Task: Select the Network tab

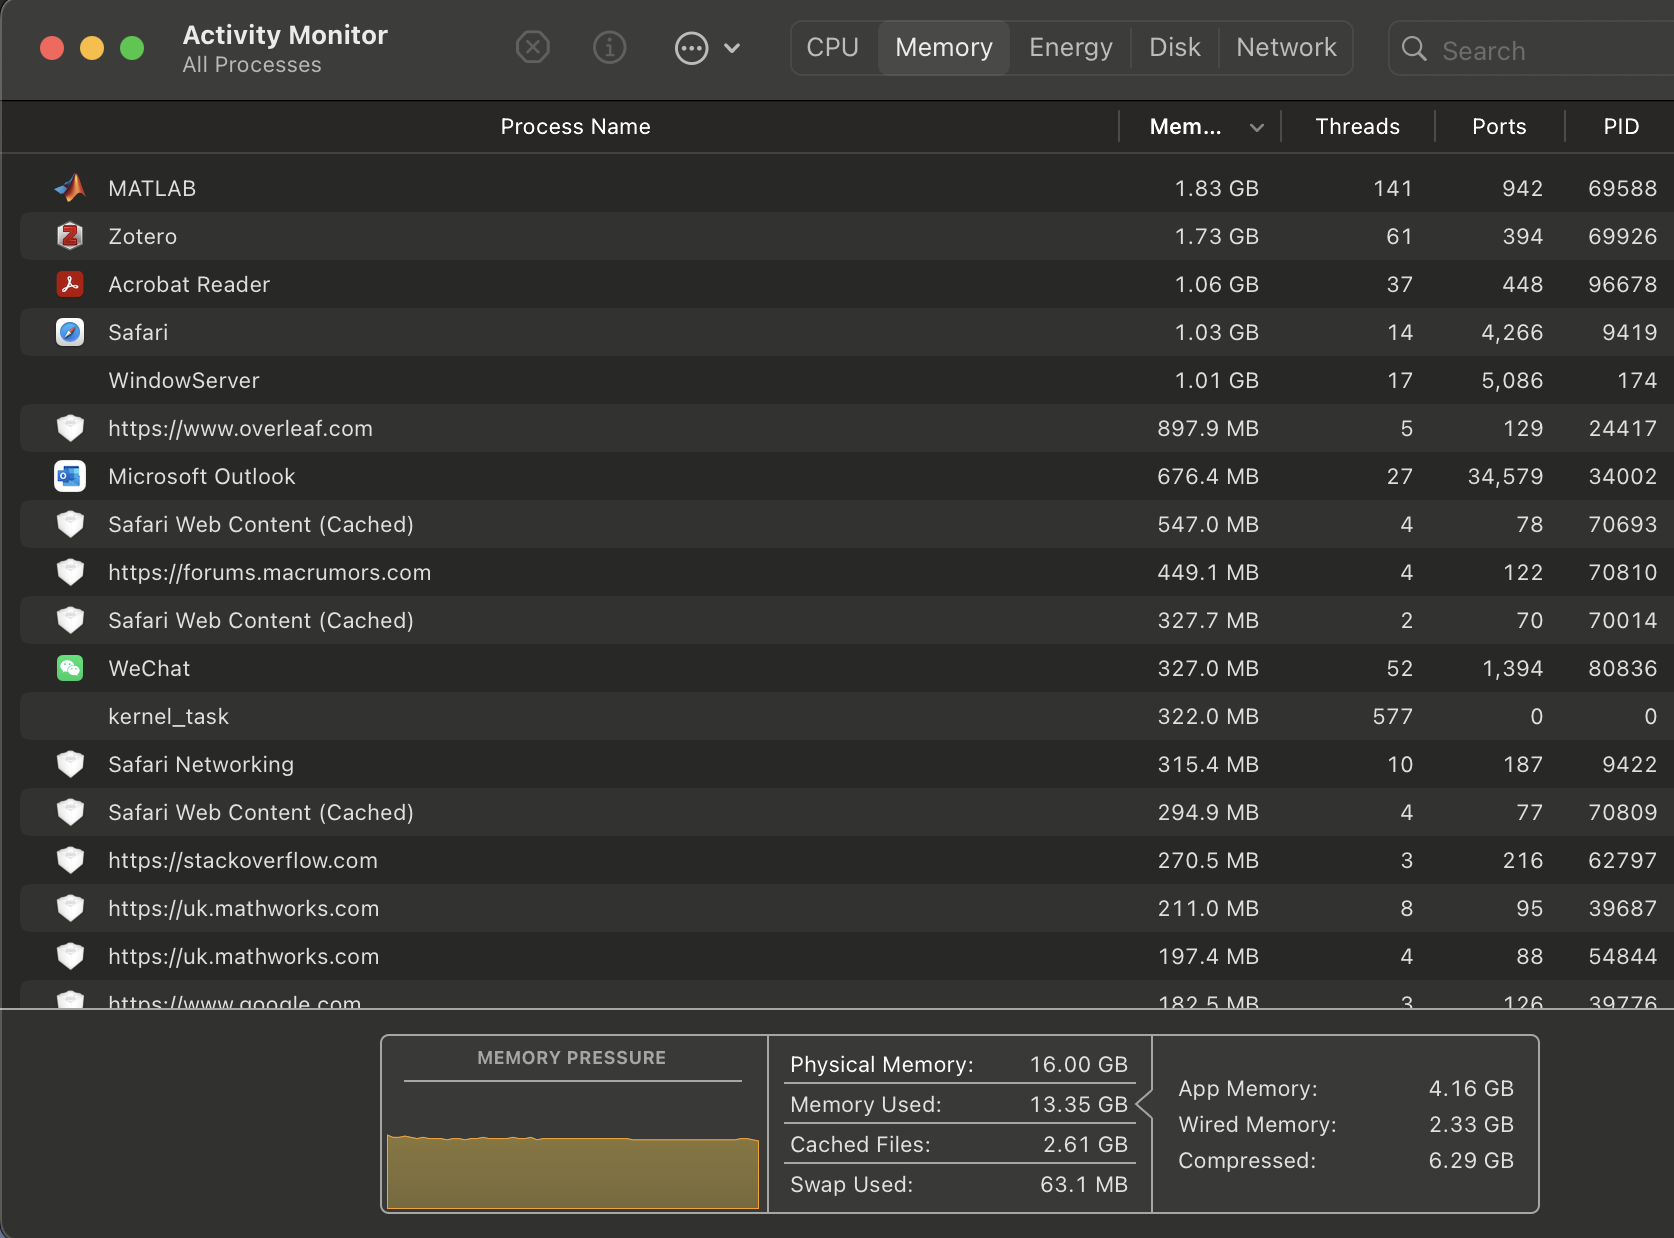Action: 1285,48
